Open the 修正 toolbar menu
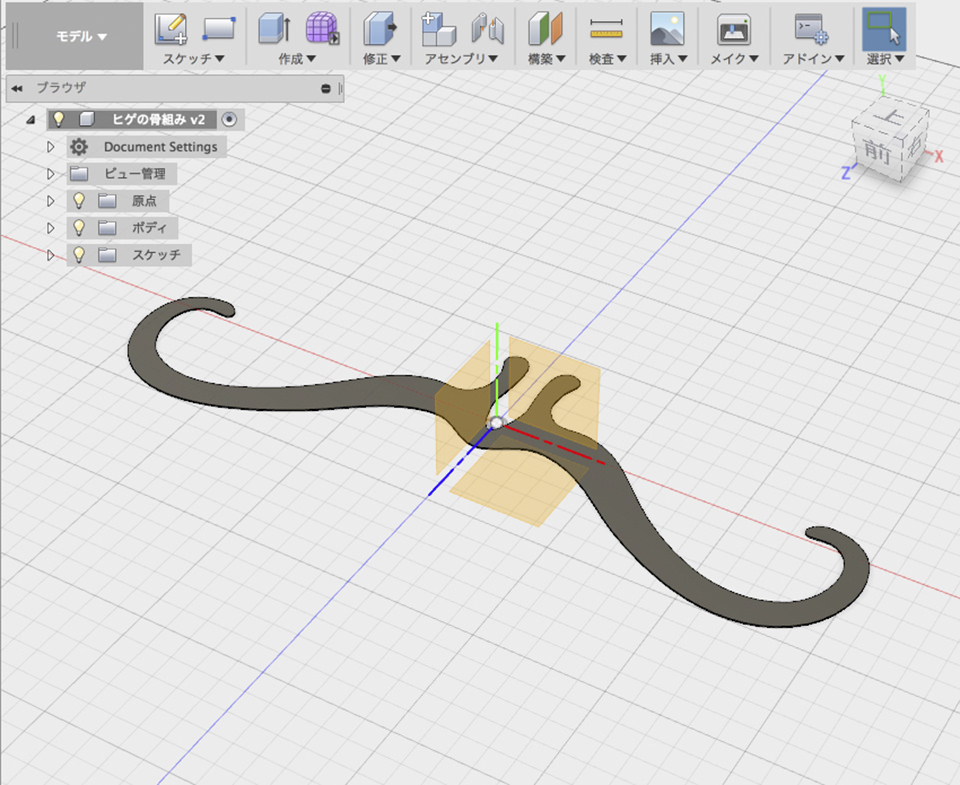Image resolution: width=960 pixels, height=785 pixels. click(x=381, y=59)
